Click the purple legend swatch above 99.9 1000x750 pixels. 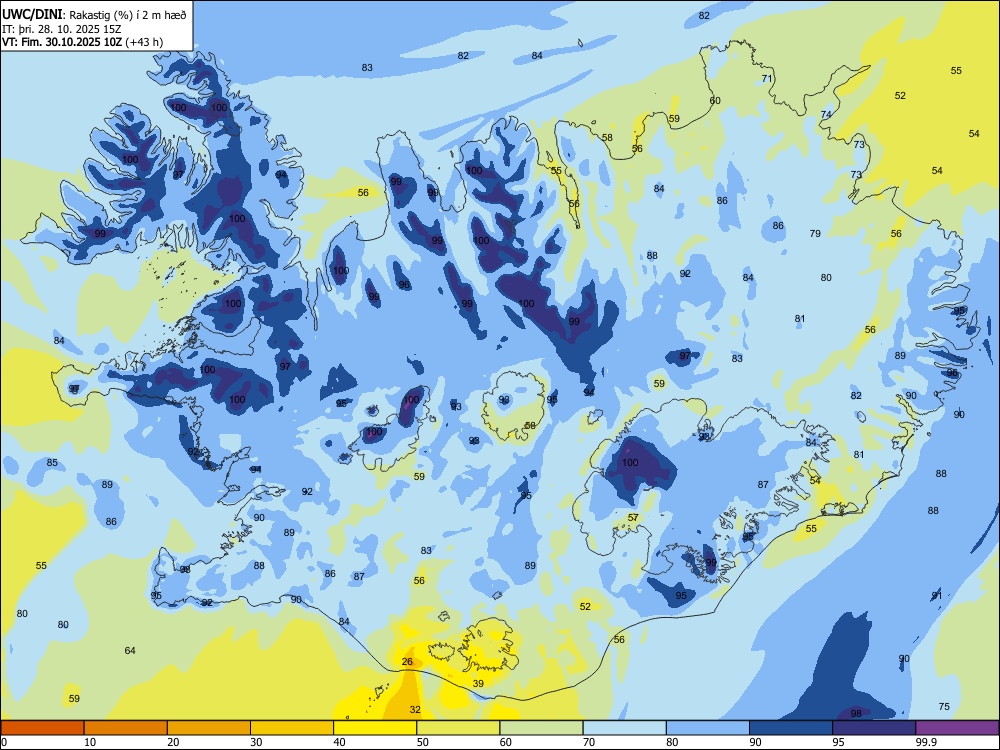pyautogui.click(x=957, y=728)
